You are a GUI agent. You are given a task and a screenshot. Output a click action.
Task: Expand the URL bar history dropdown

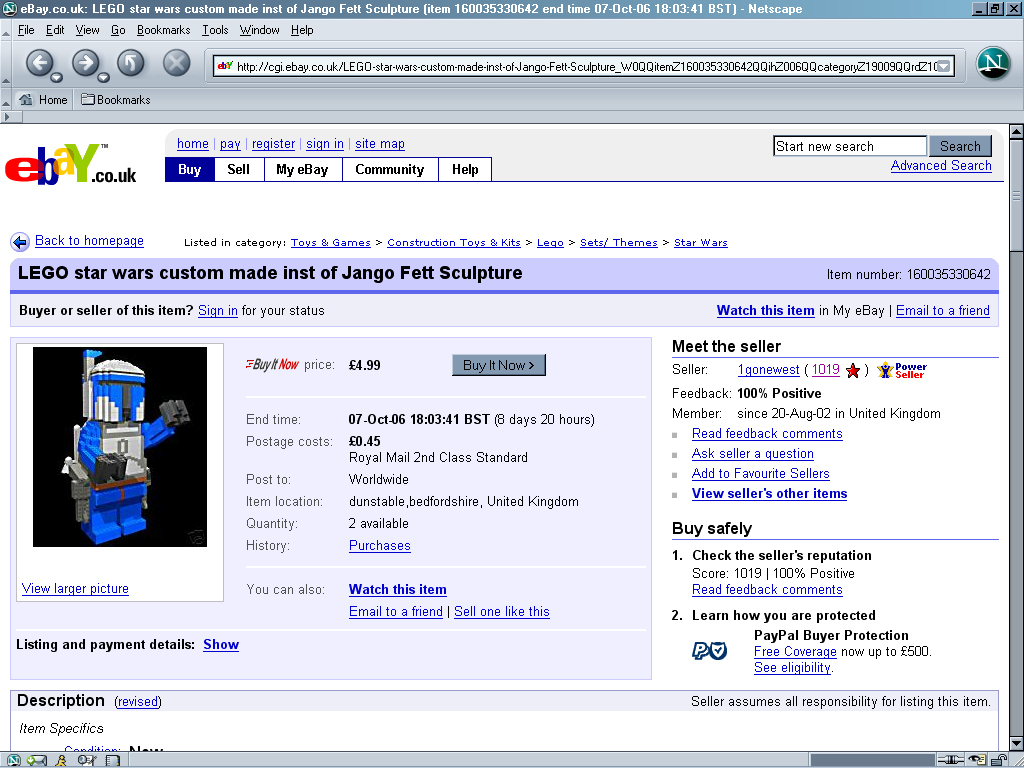[x=944, y=66]
